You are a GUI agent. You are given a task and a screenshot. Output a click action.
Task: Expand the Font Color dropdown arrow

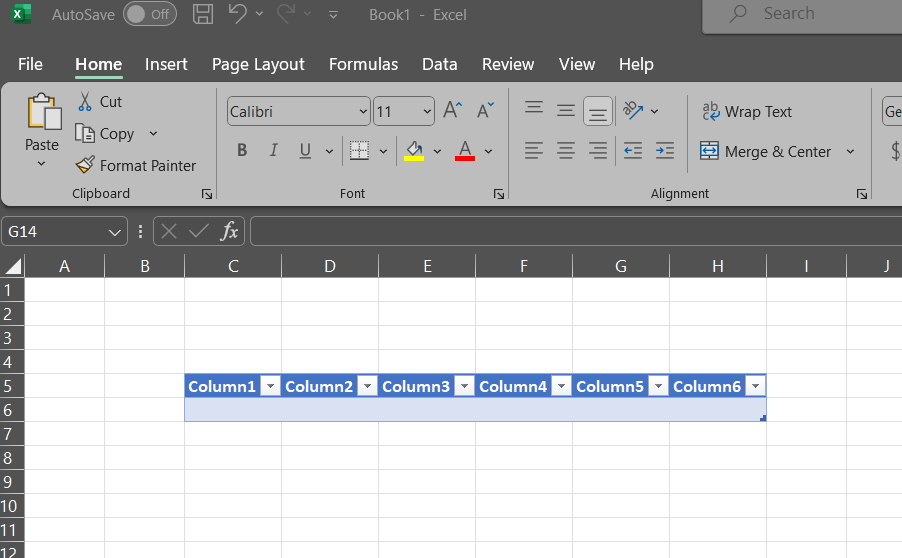pos(488,151)
